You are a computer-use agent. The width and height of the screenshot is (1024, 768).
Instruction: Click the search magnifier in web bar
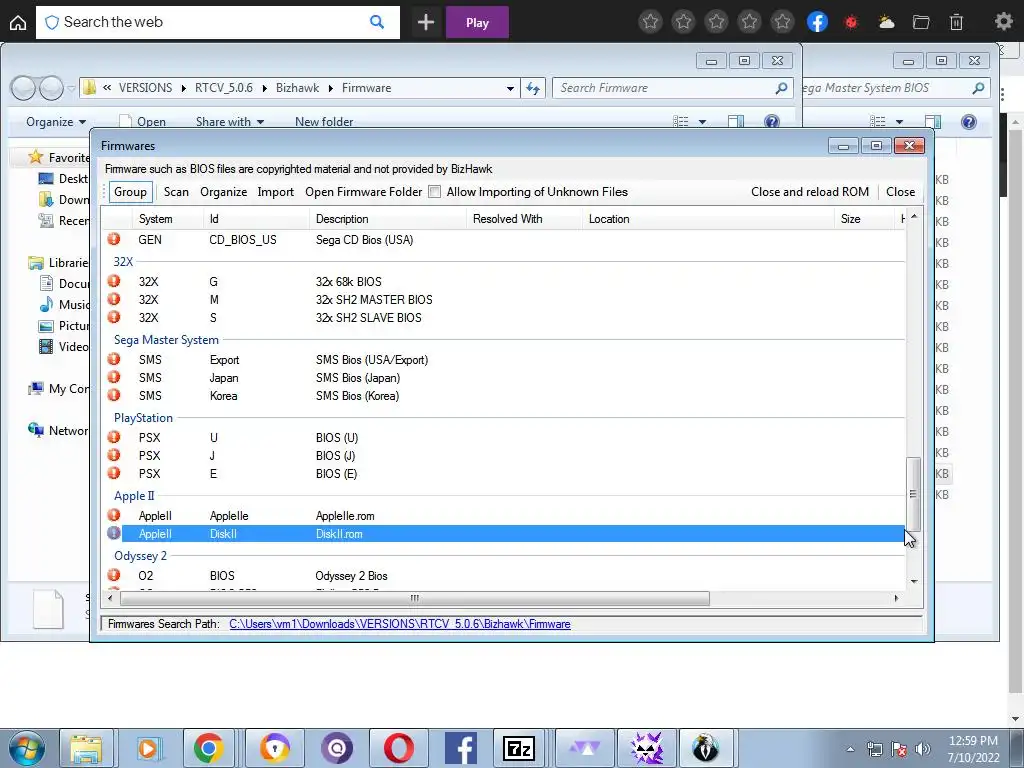(377, 22)
